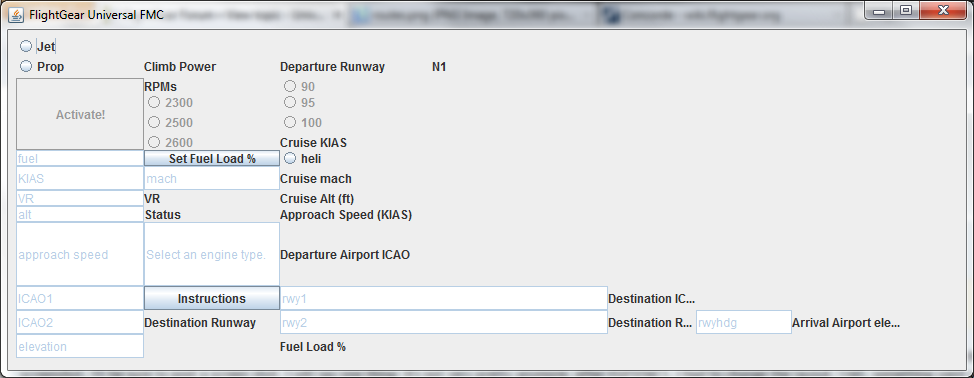Image resolution: width=974 pixels, height=378 pixels.
Task: Click the bold VR label
Action: 152,199
